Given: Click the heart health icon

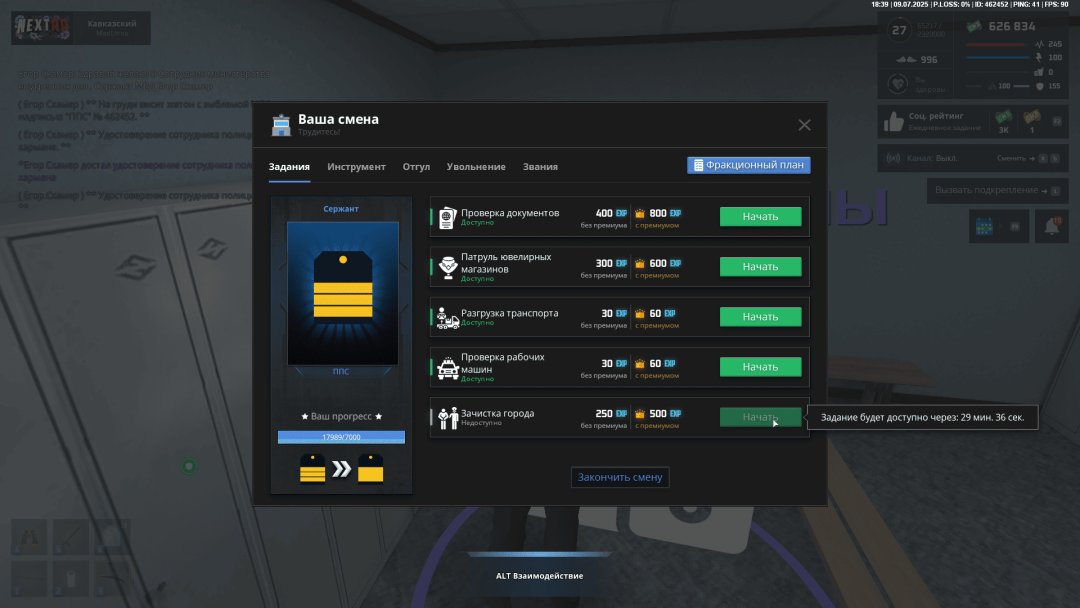Looking at the screenshot, I should coord(897,84).
